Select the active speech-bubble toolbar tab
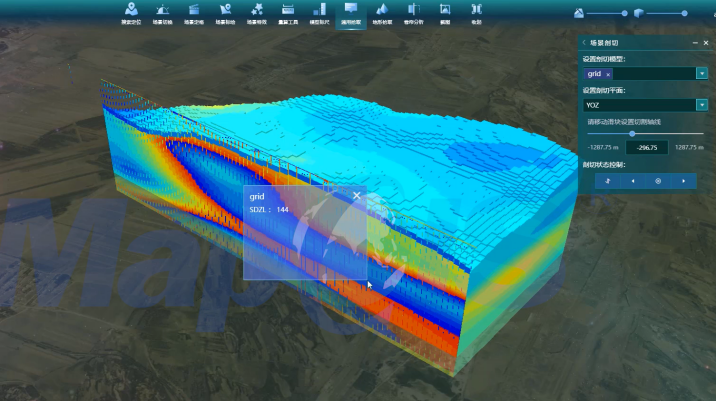The height and width of the screenshot is (401, 716). click(x=350, y=13)
